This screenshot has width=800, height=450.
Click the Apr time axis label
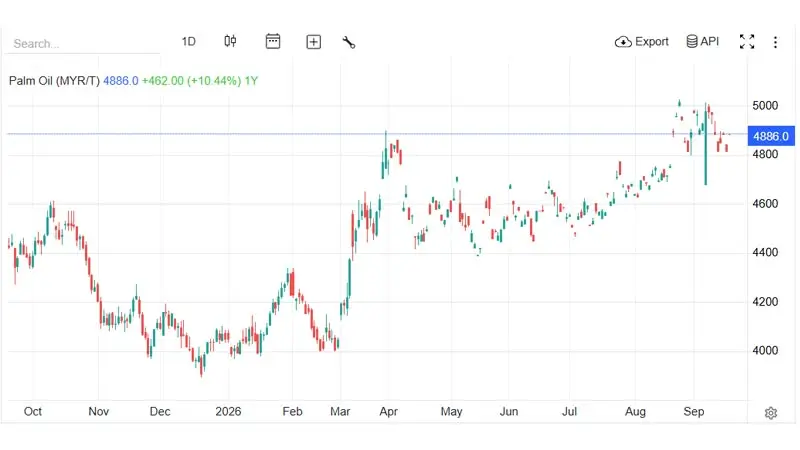pos(388,411)
